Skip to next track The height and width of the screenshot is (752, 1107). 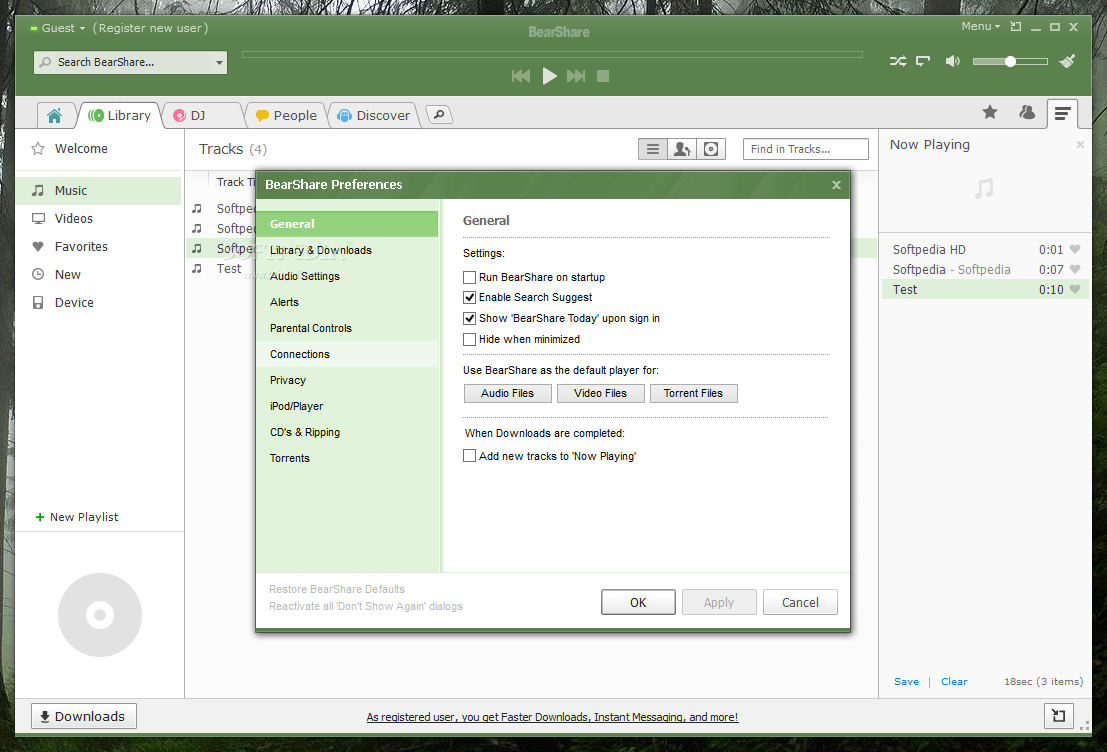point(576,76)
